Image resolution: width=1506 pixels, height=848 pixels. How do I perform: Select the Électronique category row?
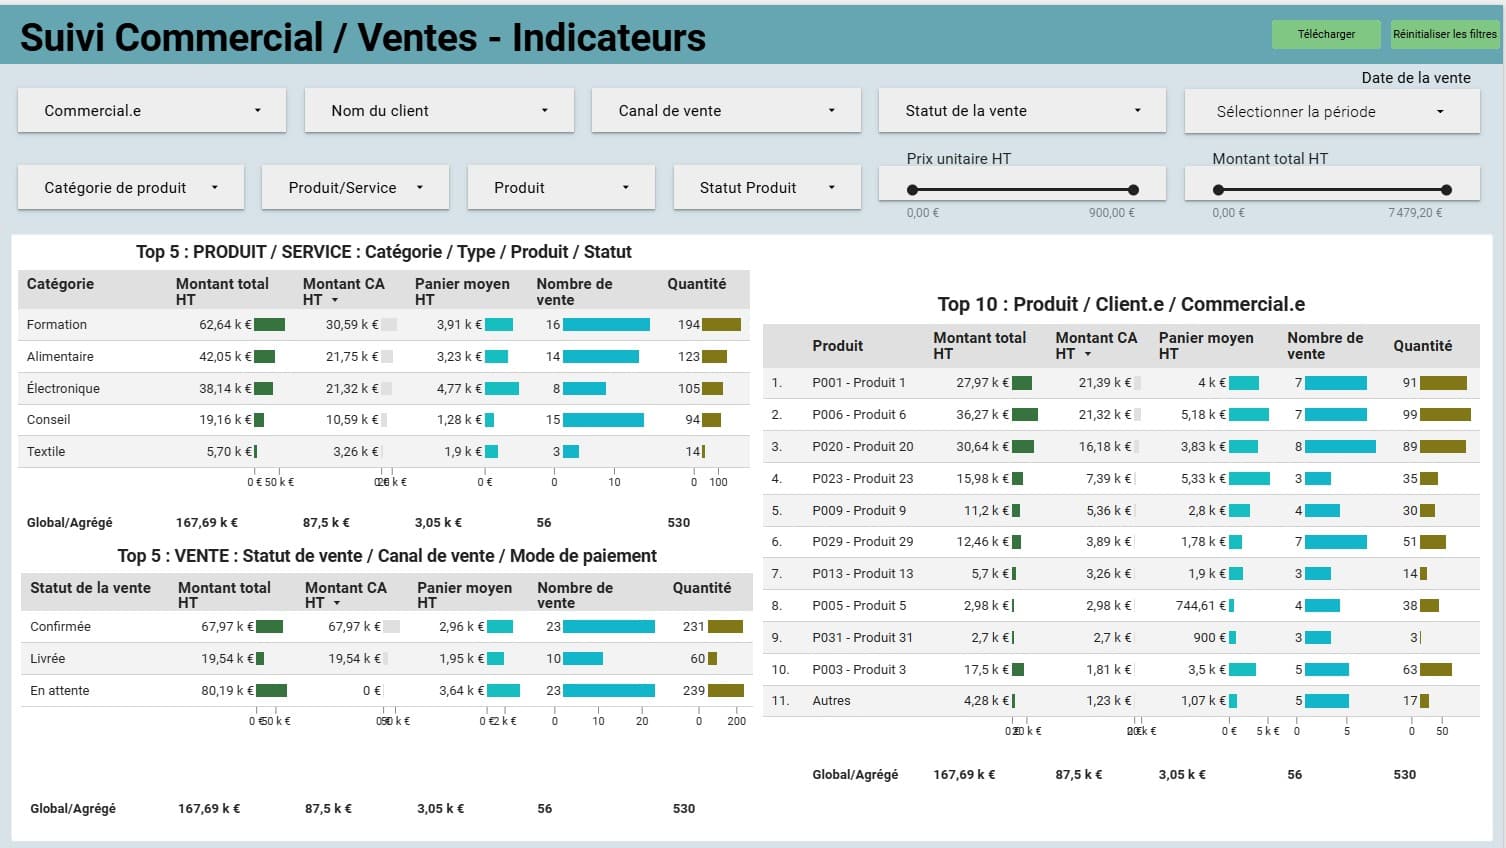(x=384, y=389)
